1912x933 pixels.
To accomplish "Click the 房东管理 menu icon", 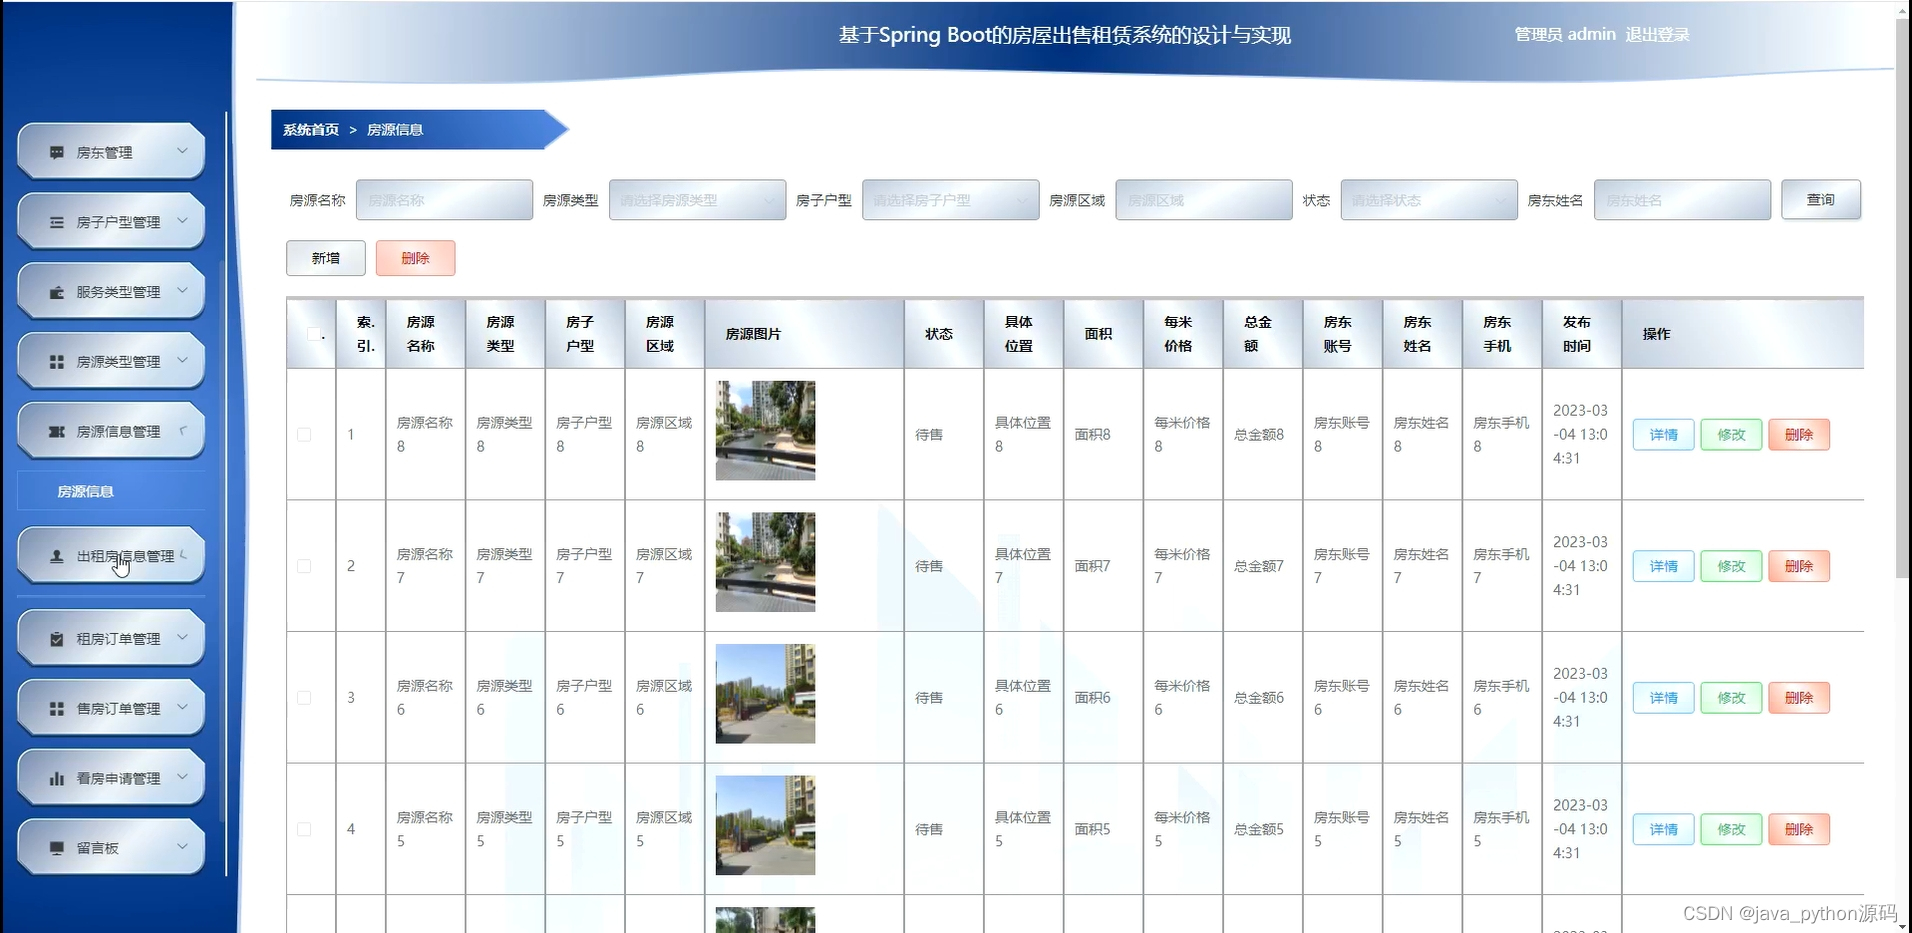I will (56, 153).
